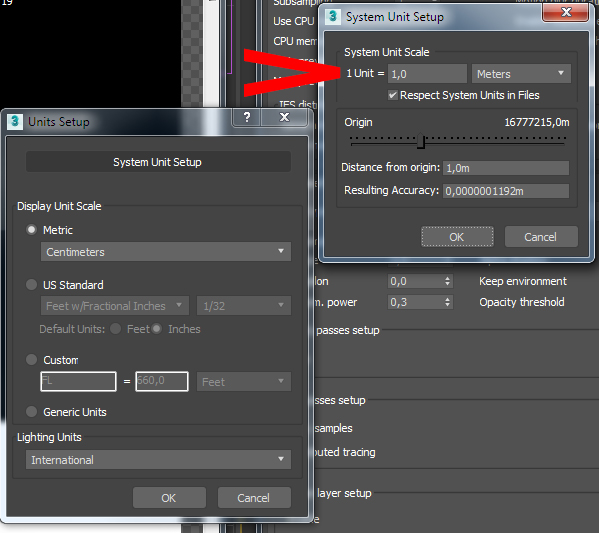
Task: Confirm with OK in System Unit Setup
Action: coord(457,237)
